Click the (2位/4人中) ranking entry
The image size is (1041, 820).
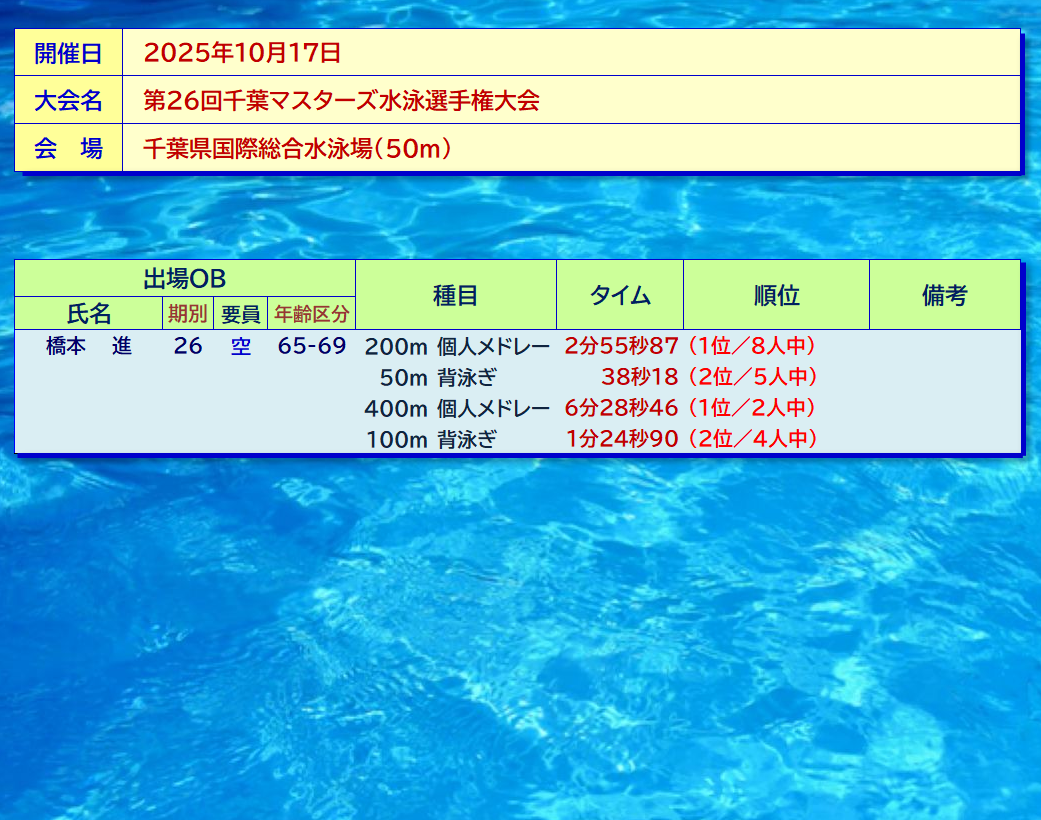click(753, 439)
